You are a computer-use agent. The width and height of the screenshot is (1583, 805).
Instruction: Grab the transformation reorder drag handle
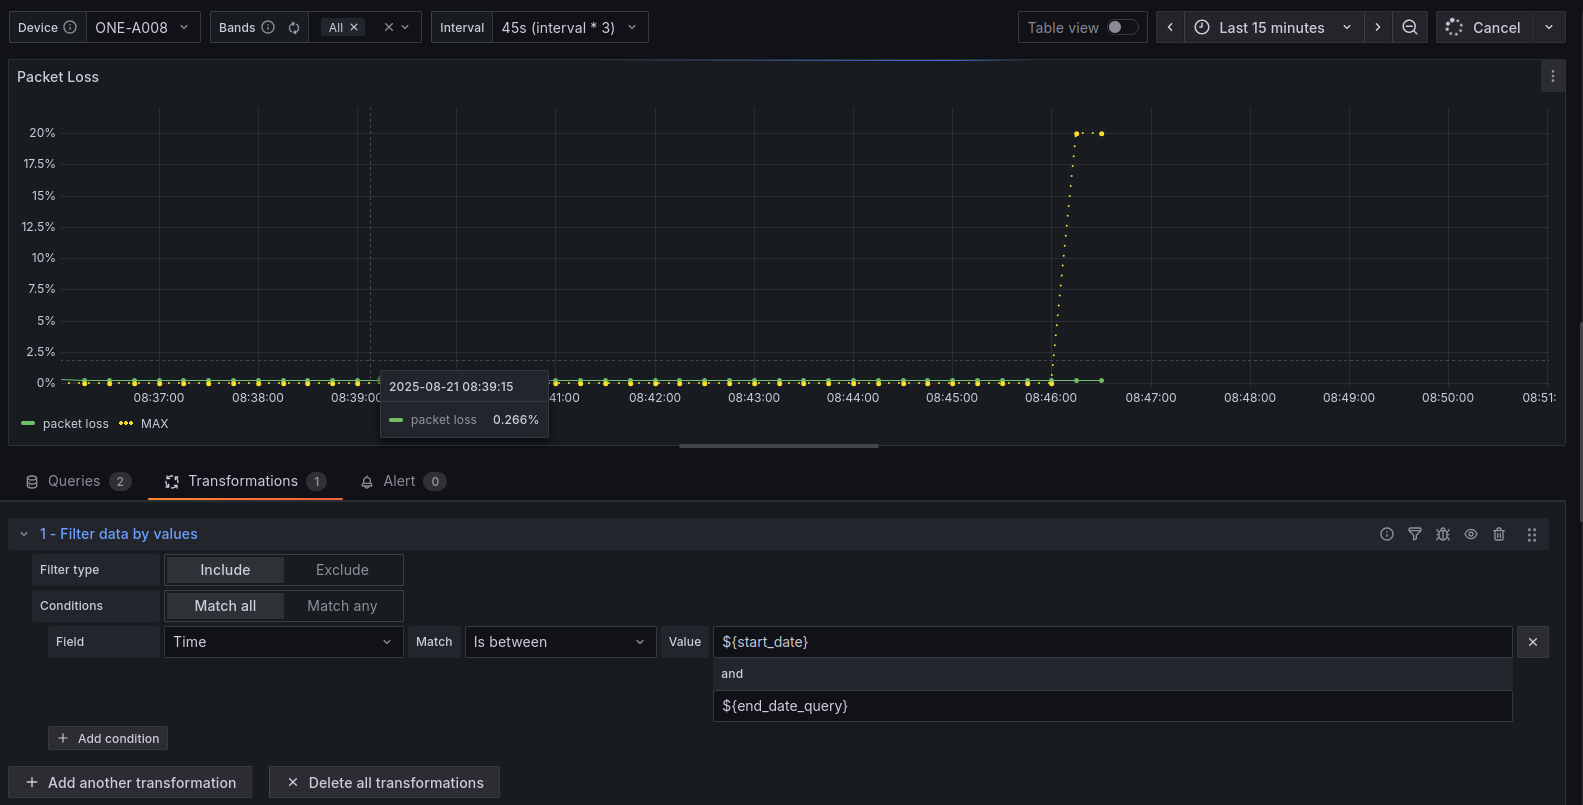(x=1532, y=535)
